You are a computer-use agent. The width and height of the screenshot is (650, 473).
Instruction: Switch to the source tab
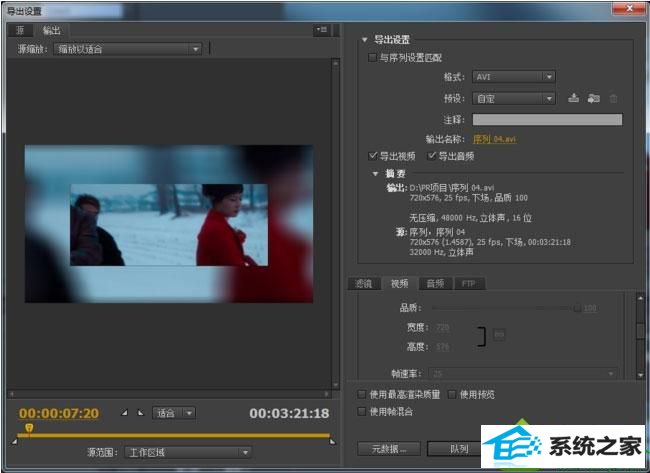20,30
